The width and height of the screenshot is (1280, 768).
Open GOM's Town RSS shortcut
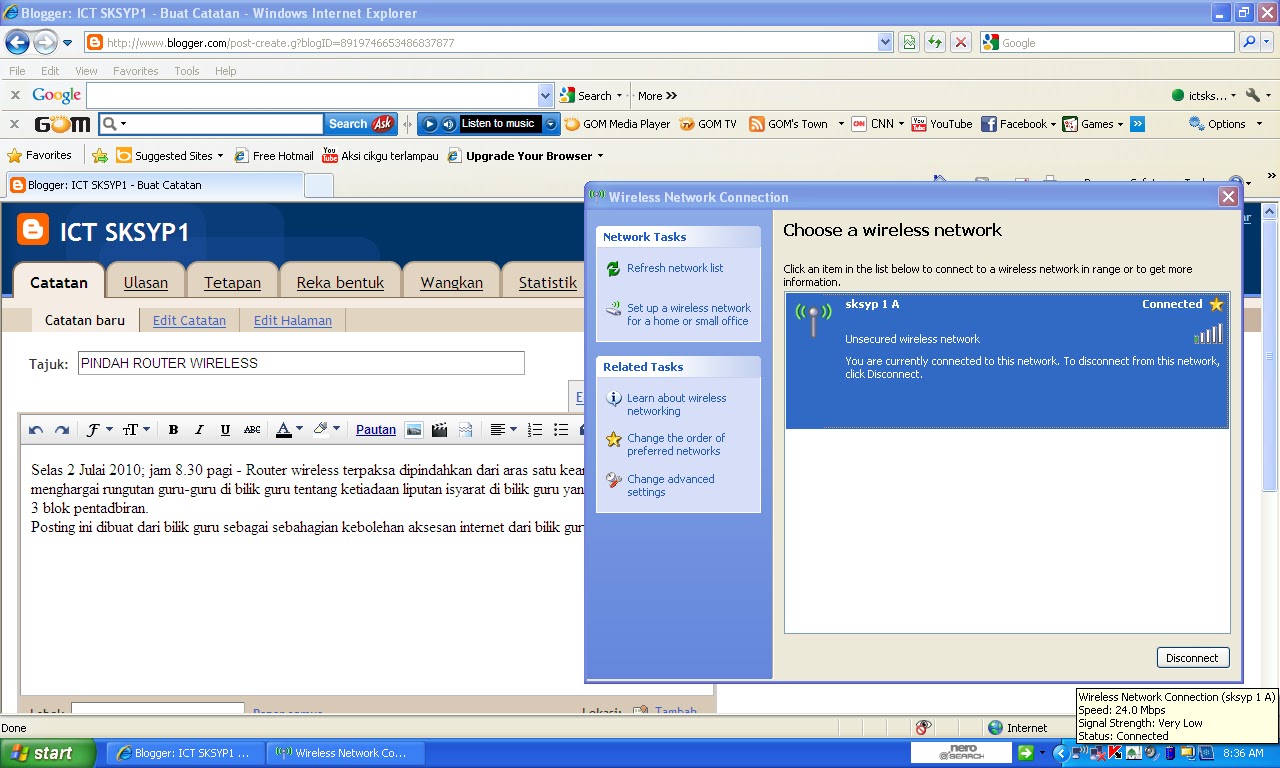click(789, 124)
